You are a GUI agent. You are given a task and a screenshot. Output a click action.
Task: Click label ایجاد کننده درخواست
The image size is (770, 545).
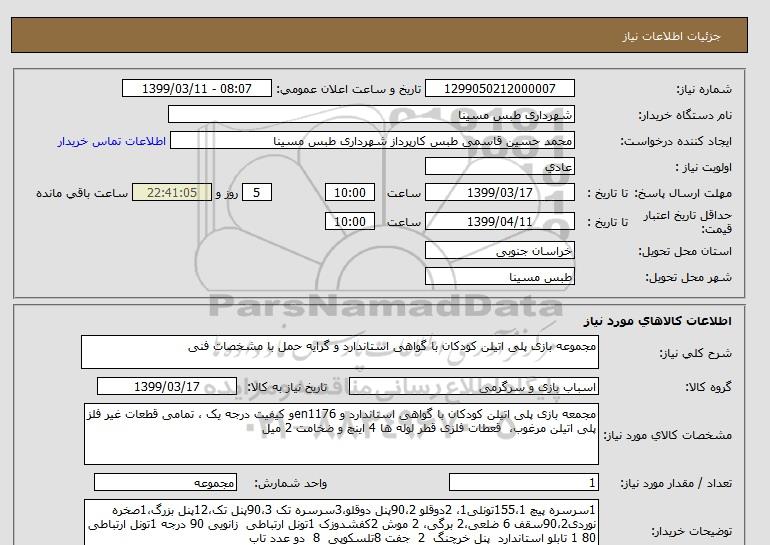coord(676,142)
